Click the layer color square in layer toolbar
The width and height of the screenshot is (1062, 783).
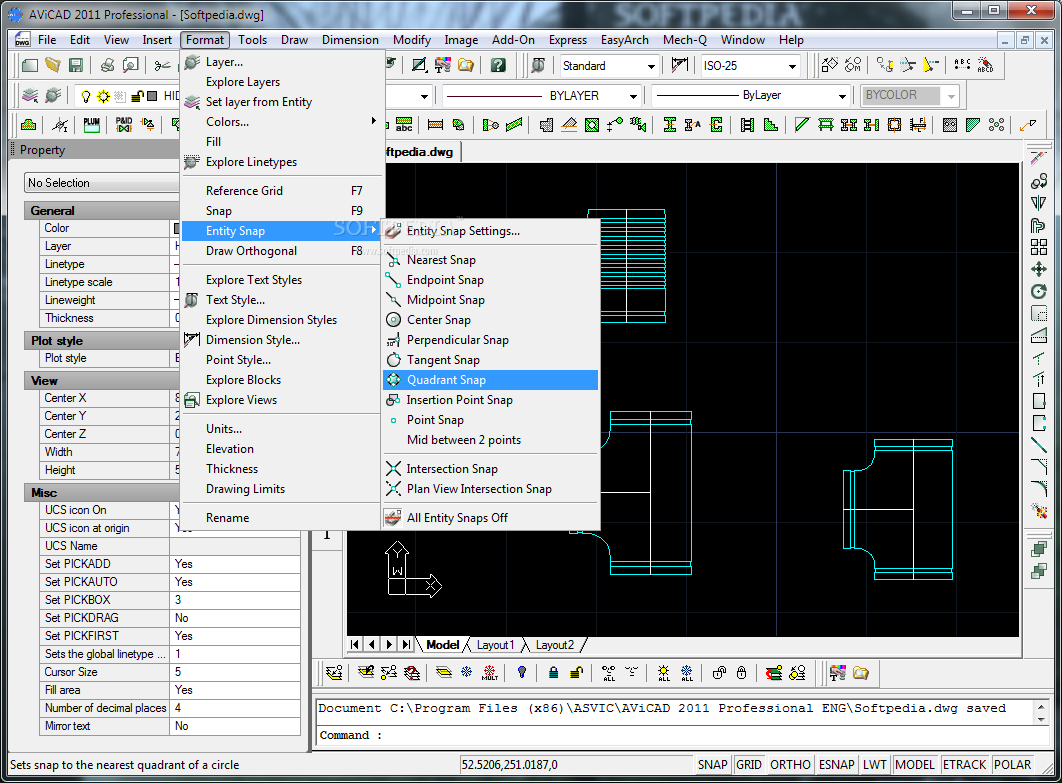click(152, 96)
